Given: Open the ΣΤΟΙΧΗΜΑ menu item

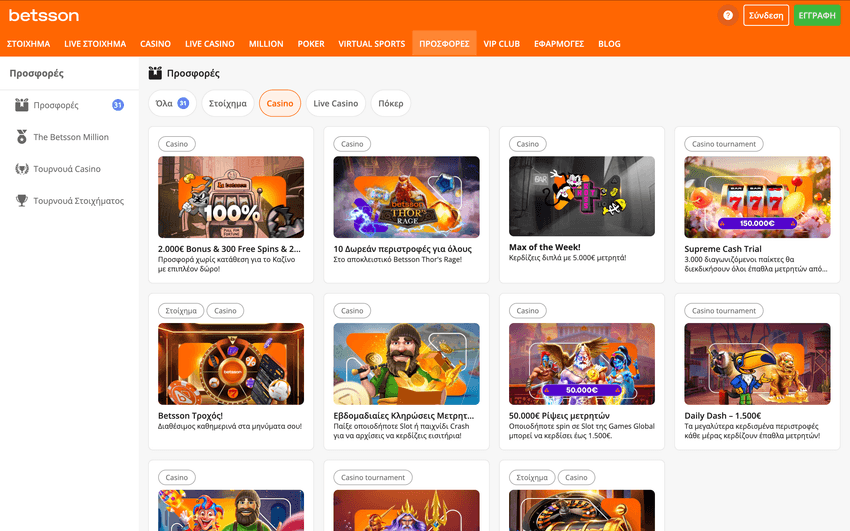Looking at the screenshot, I should coord(28,44).
